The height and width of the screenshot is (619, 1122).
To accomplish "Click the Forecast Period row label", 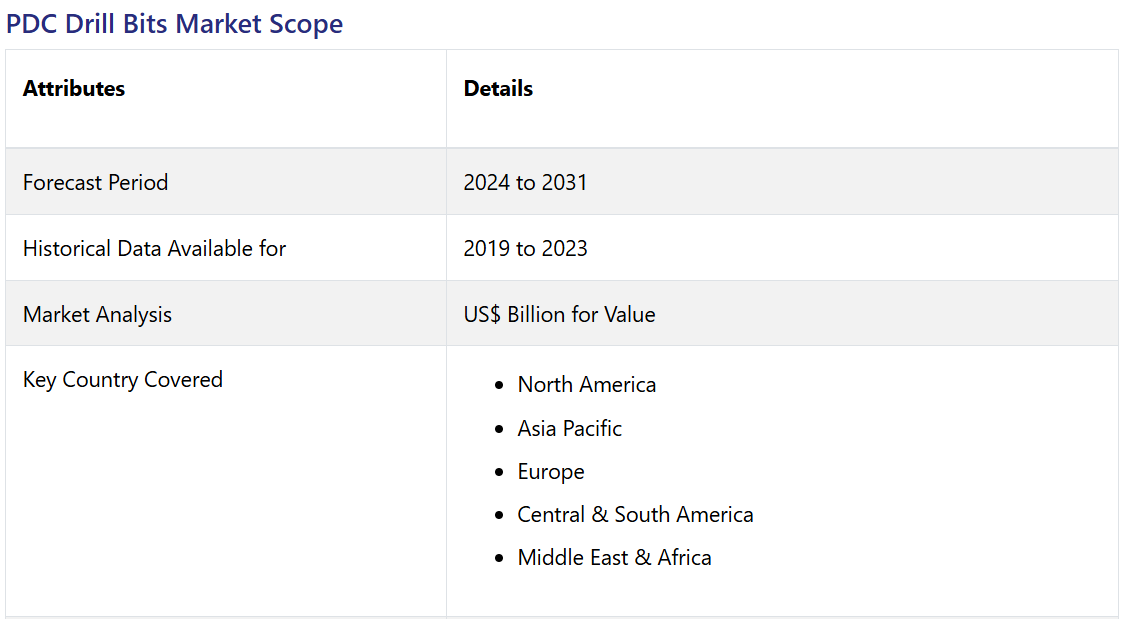I will pos(95,182).
